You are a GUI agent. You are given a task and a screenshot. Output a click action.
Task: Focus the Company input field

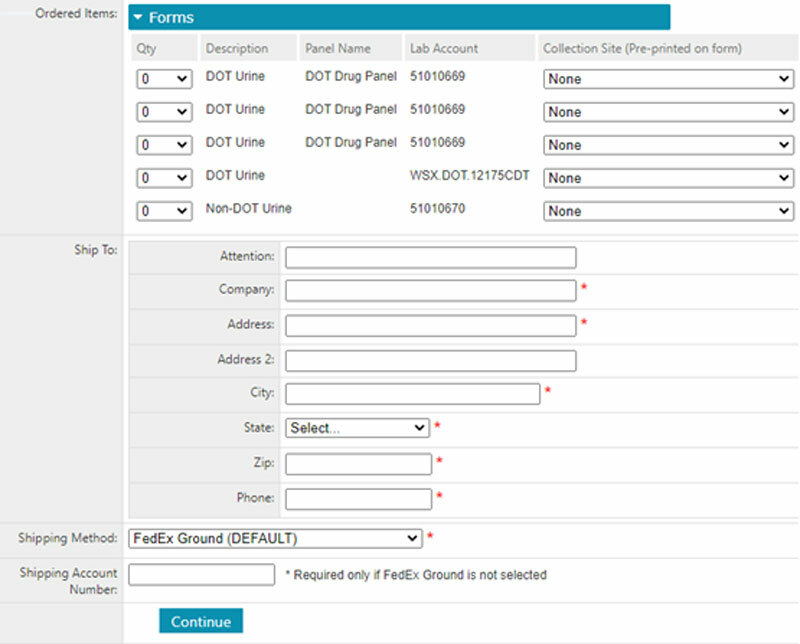pos(430,291)
